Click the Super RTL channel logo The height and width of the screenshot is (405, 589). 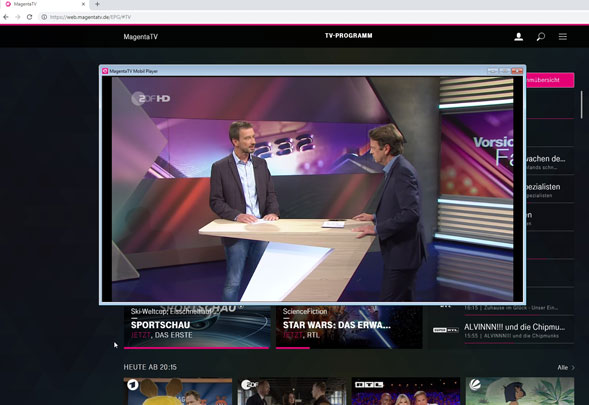(x=446, y=330)
